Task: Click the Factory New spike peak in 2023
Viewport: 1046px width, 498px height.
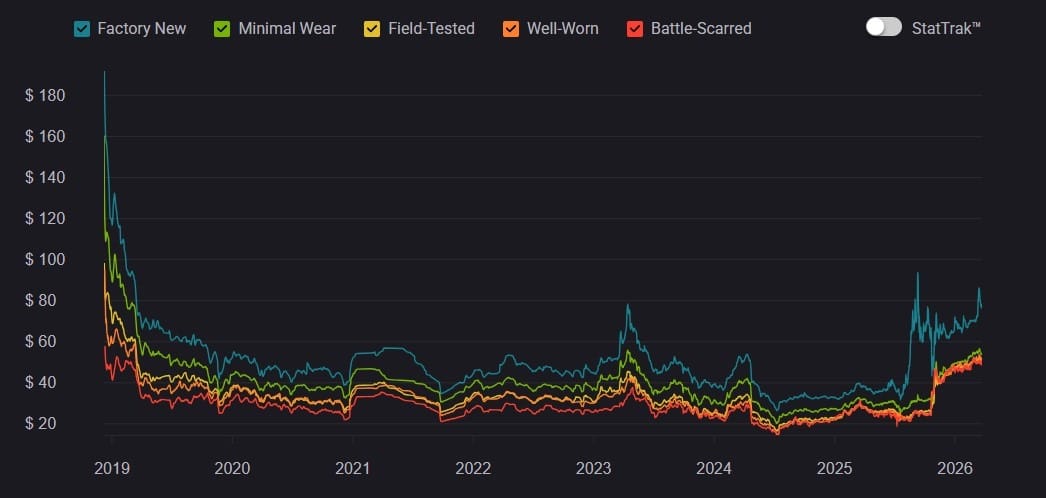Action: point(627,306)
